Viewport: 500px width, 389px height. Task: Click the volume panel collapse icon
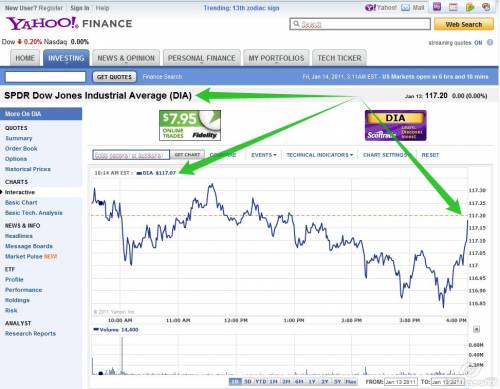(x=477, y=329)
